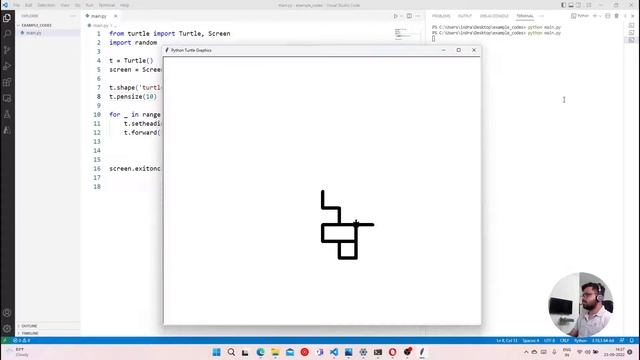Open Windows Start menu
The width and height of the screenshot is (640, 360).
(x=216, y=352)
